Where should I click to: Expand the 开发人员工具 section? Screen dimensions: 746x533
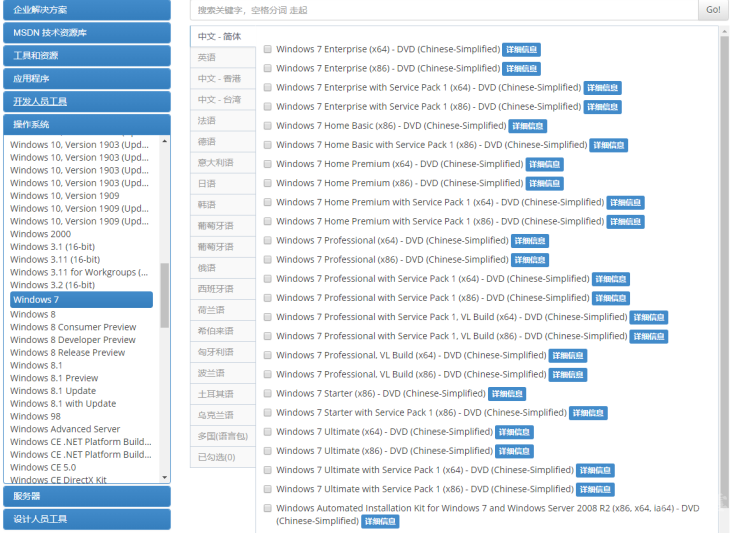click(x=87, y=101)
